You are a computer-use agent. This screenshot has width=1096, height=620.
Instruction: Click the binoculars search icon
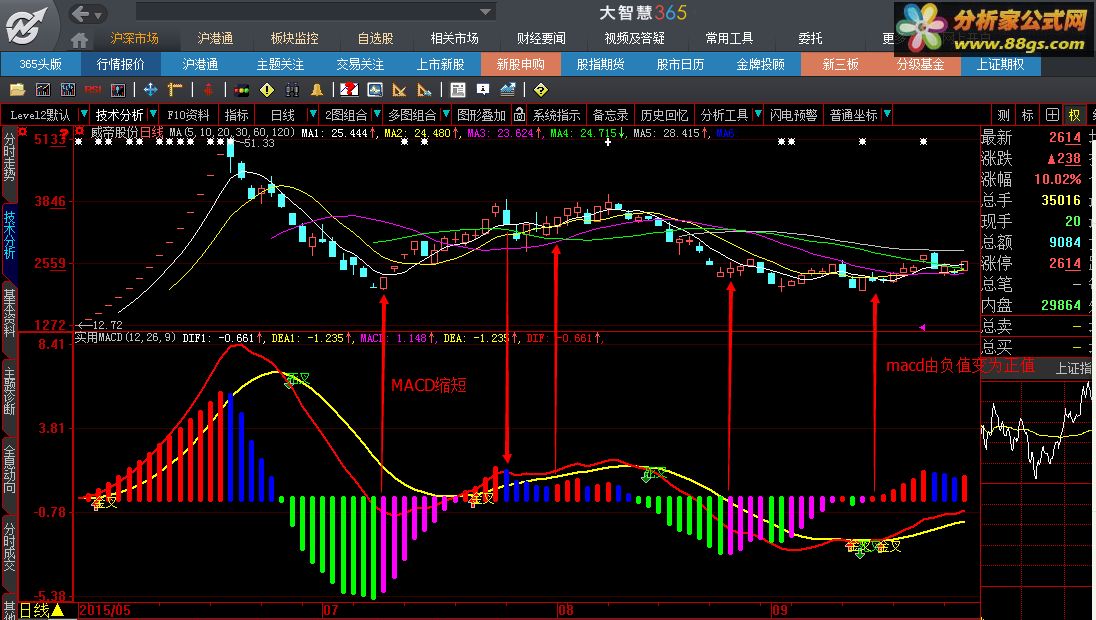click(292, 89)
